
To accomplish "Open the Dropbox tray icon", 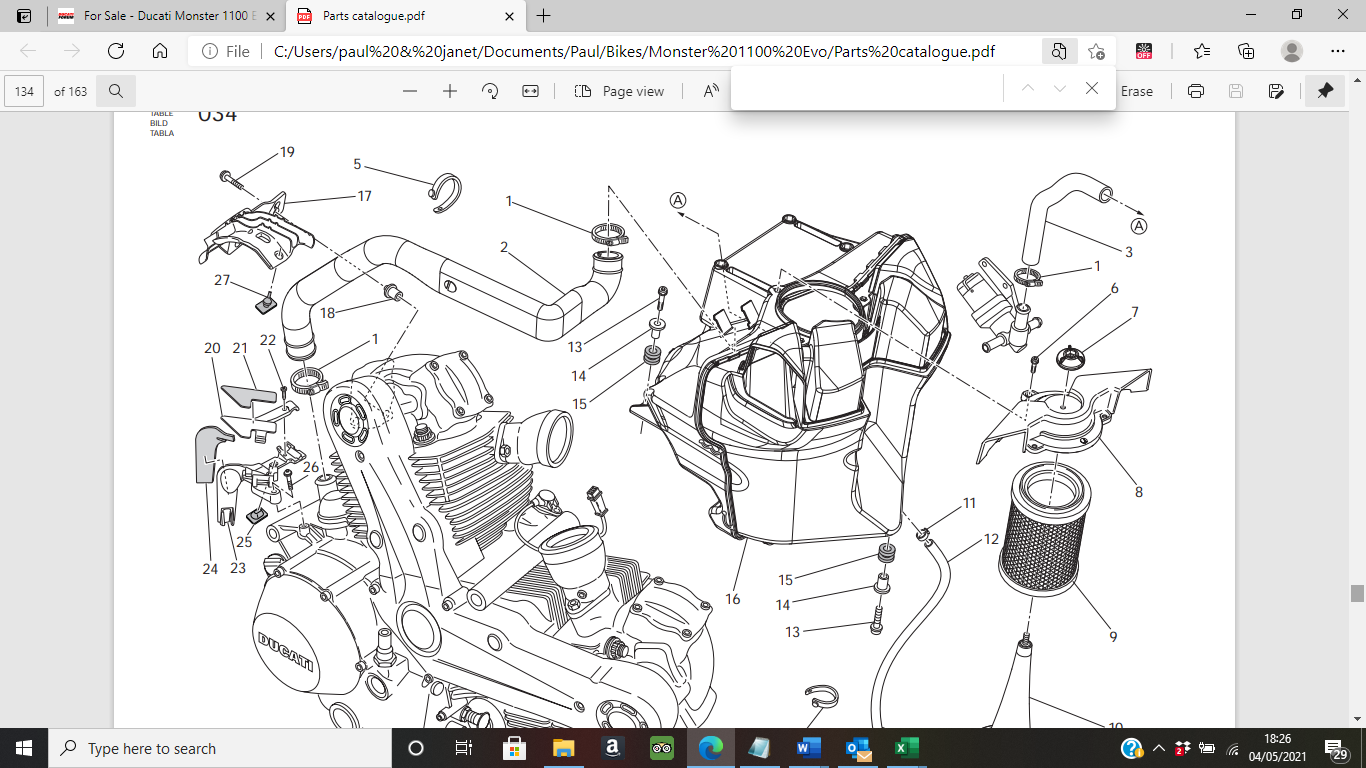I will click(x=1182, y=748).
